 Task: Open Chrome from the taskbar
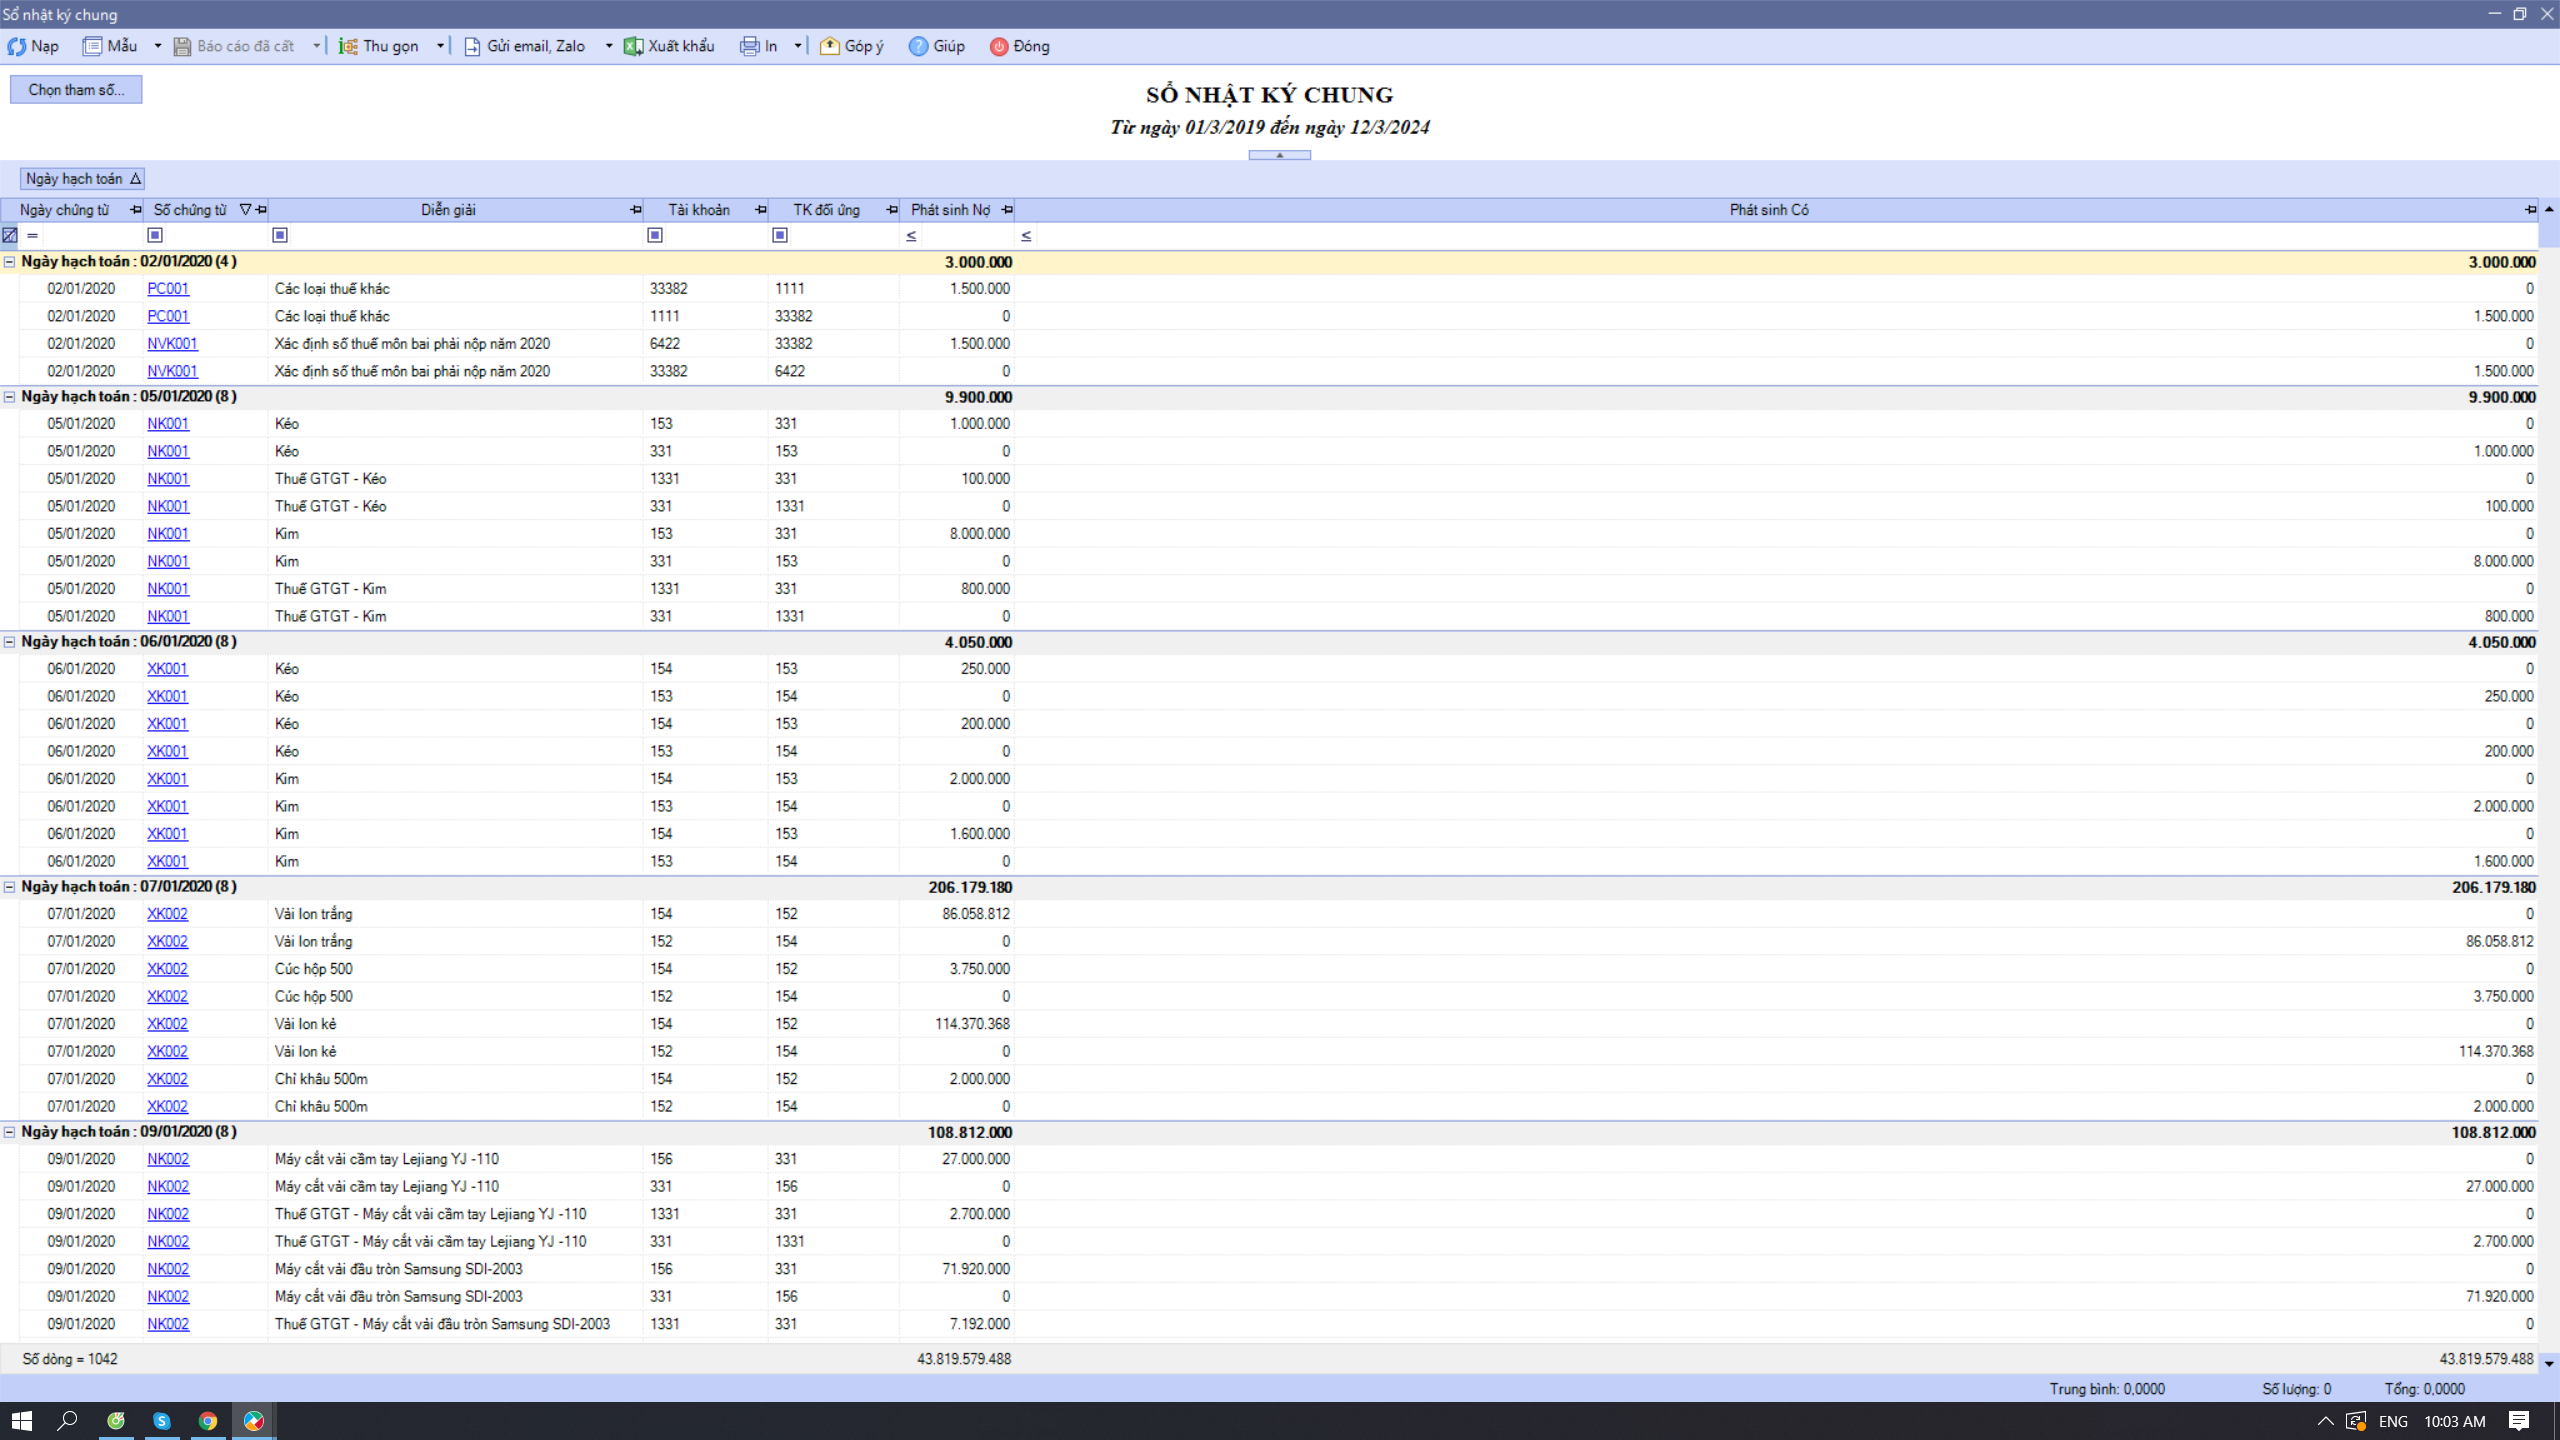click(208, 1421)
